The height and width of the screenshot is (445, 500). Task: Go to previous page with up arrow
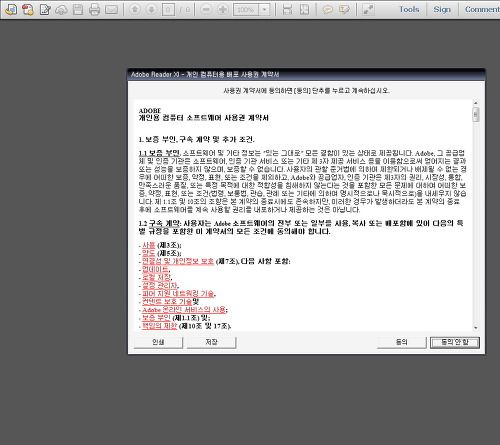pyautogui.click(x=135, y=10)
